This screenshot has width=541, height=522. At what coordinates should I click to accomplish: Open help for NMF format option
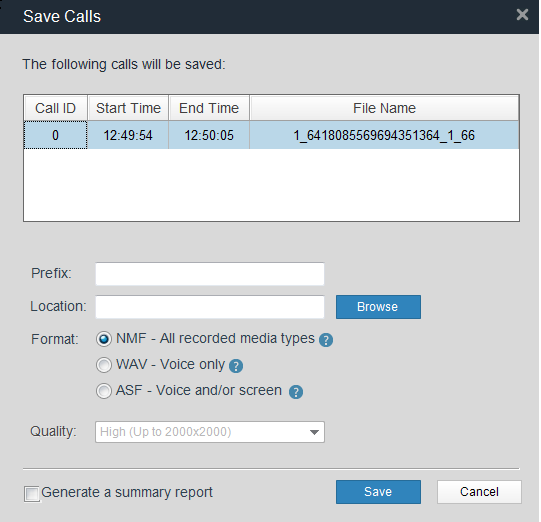[326, 340]
